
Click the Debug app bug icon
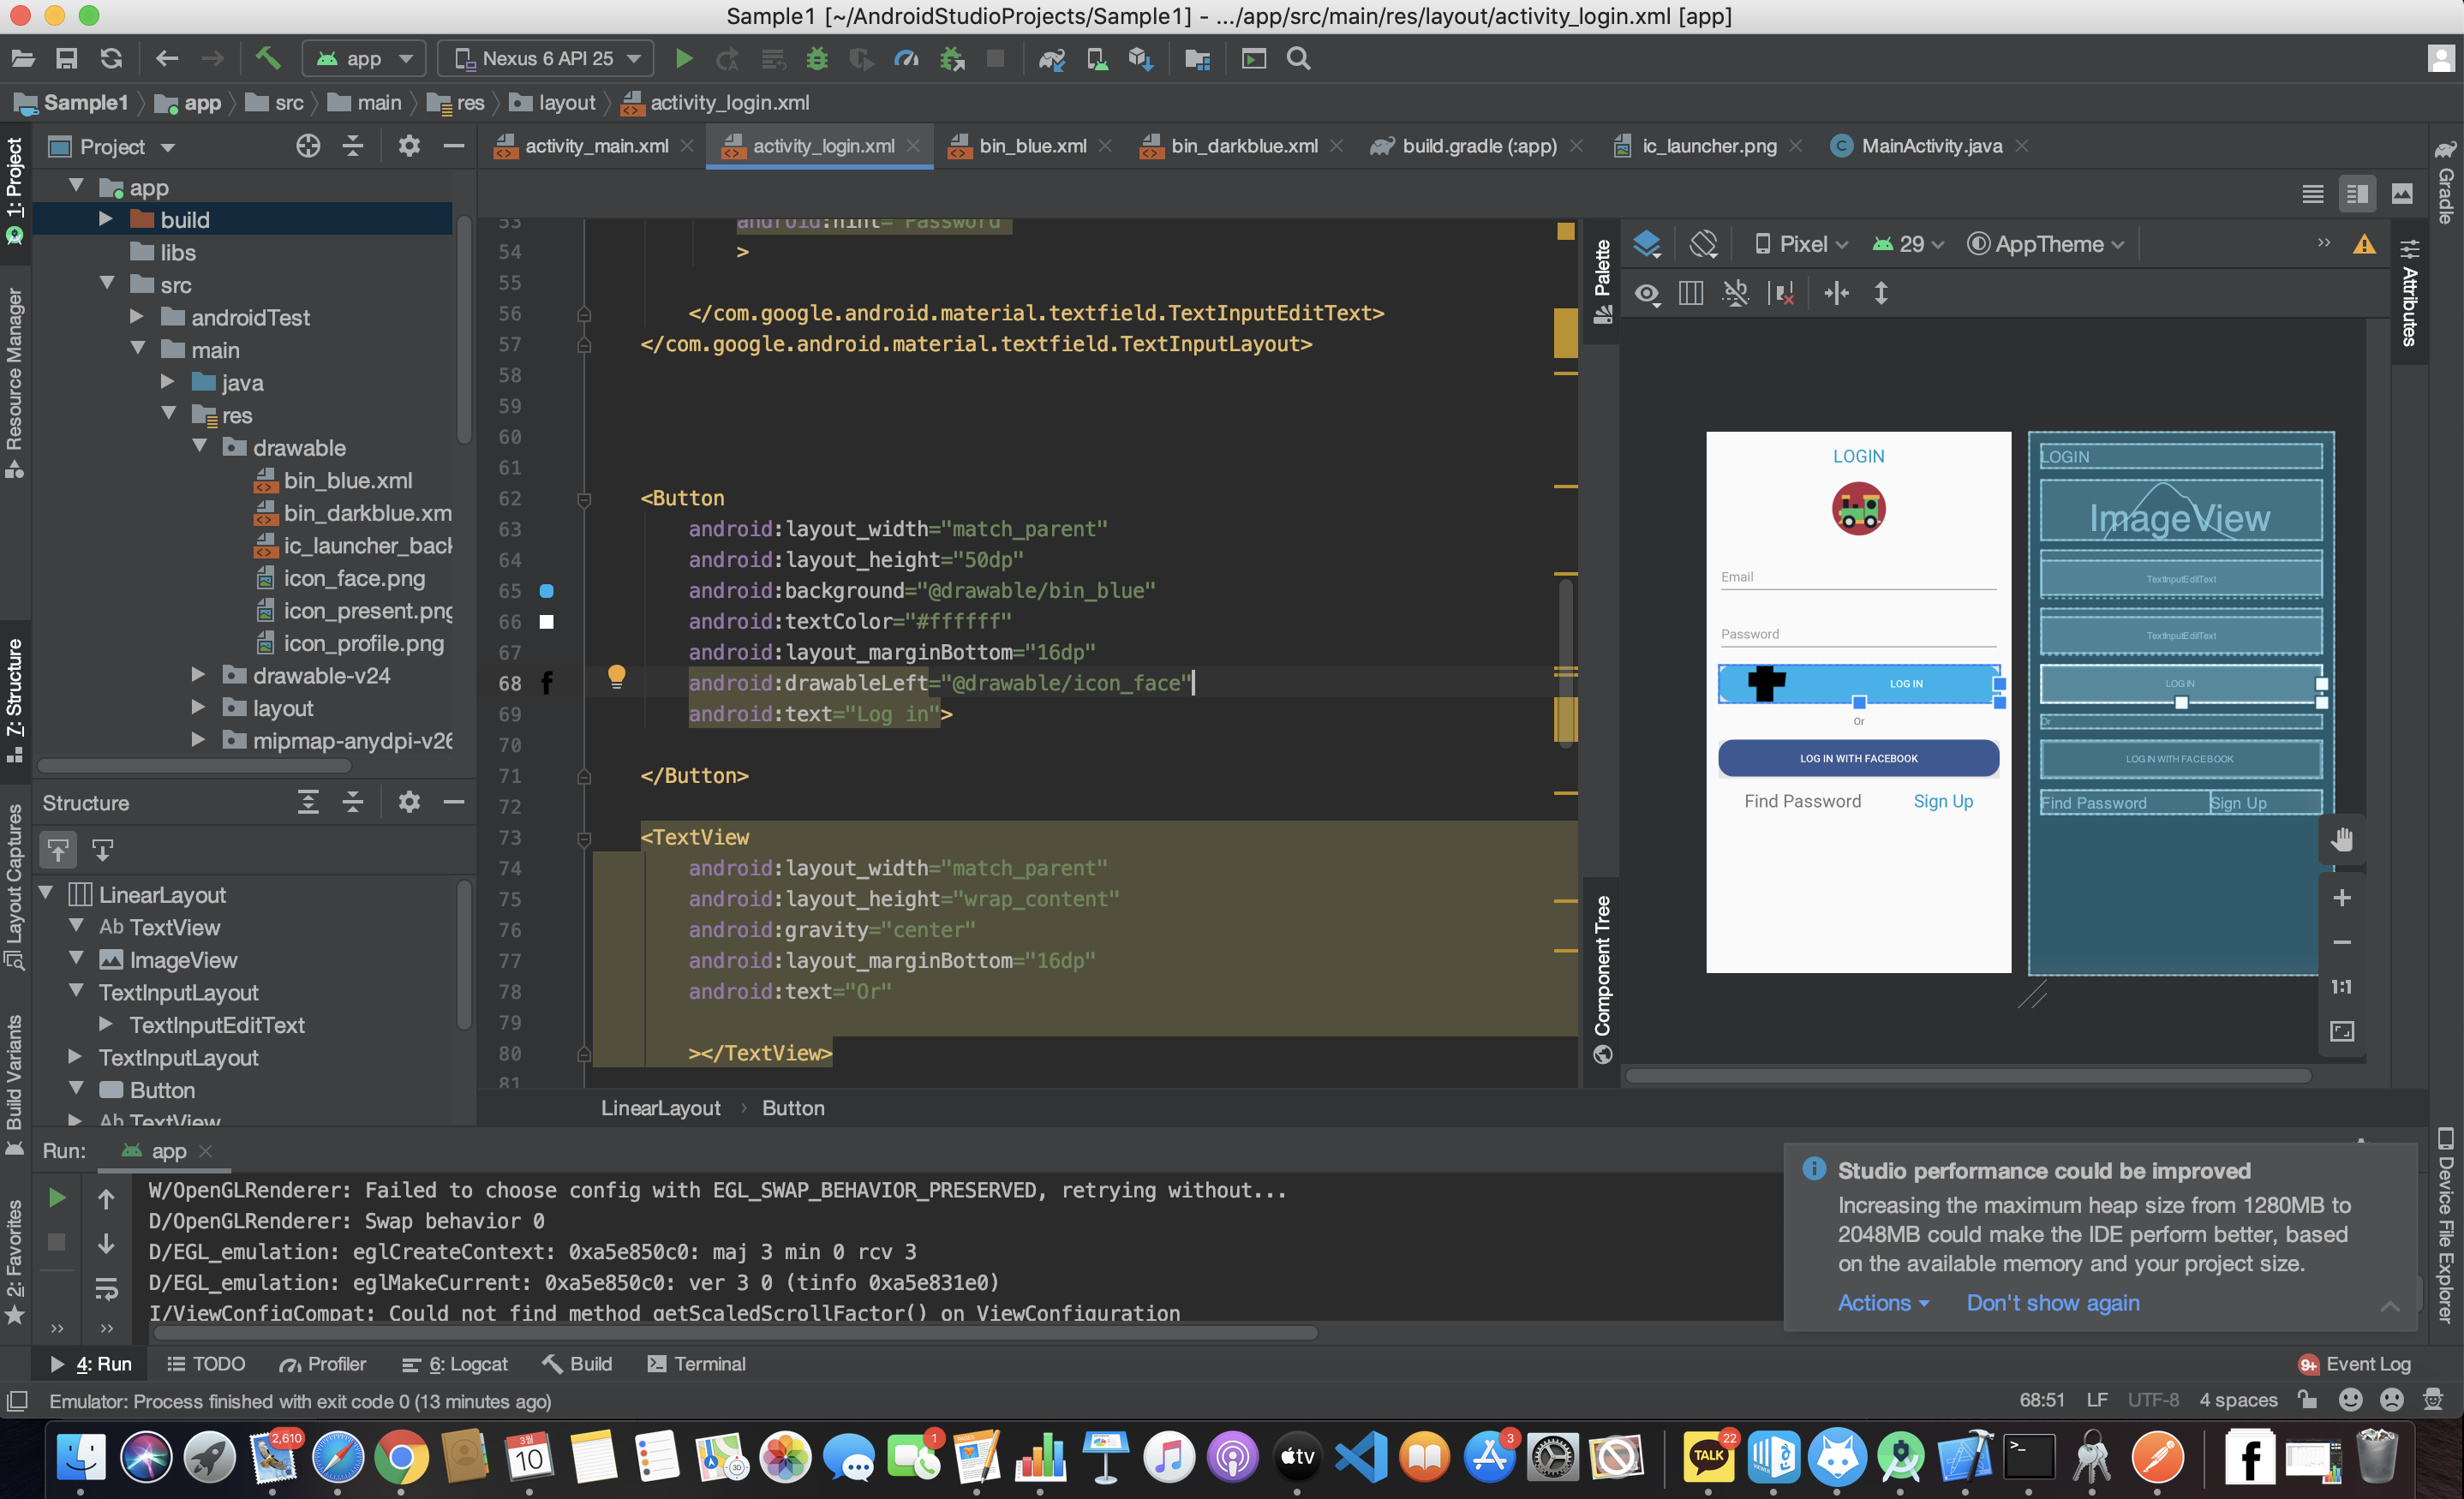pyautogui.click(x=817, y=59)
